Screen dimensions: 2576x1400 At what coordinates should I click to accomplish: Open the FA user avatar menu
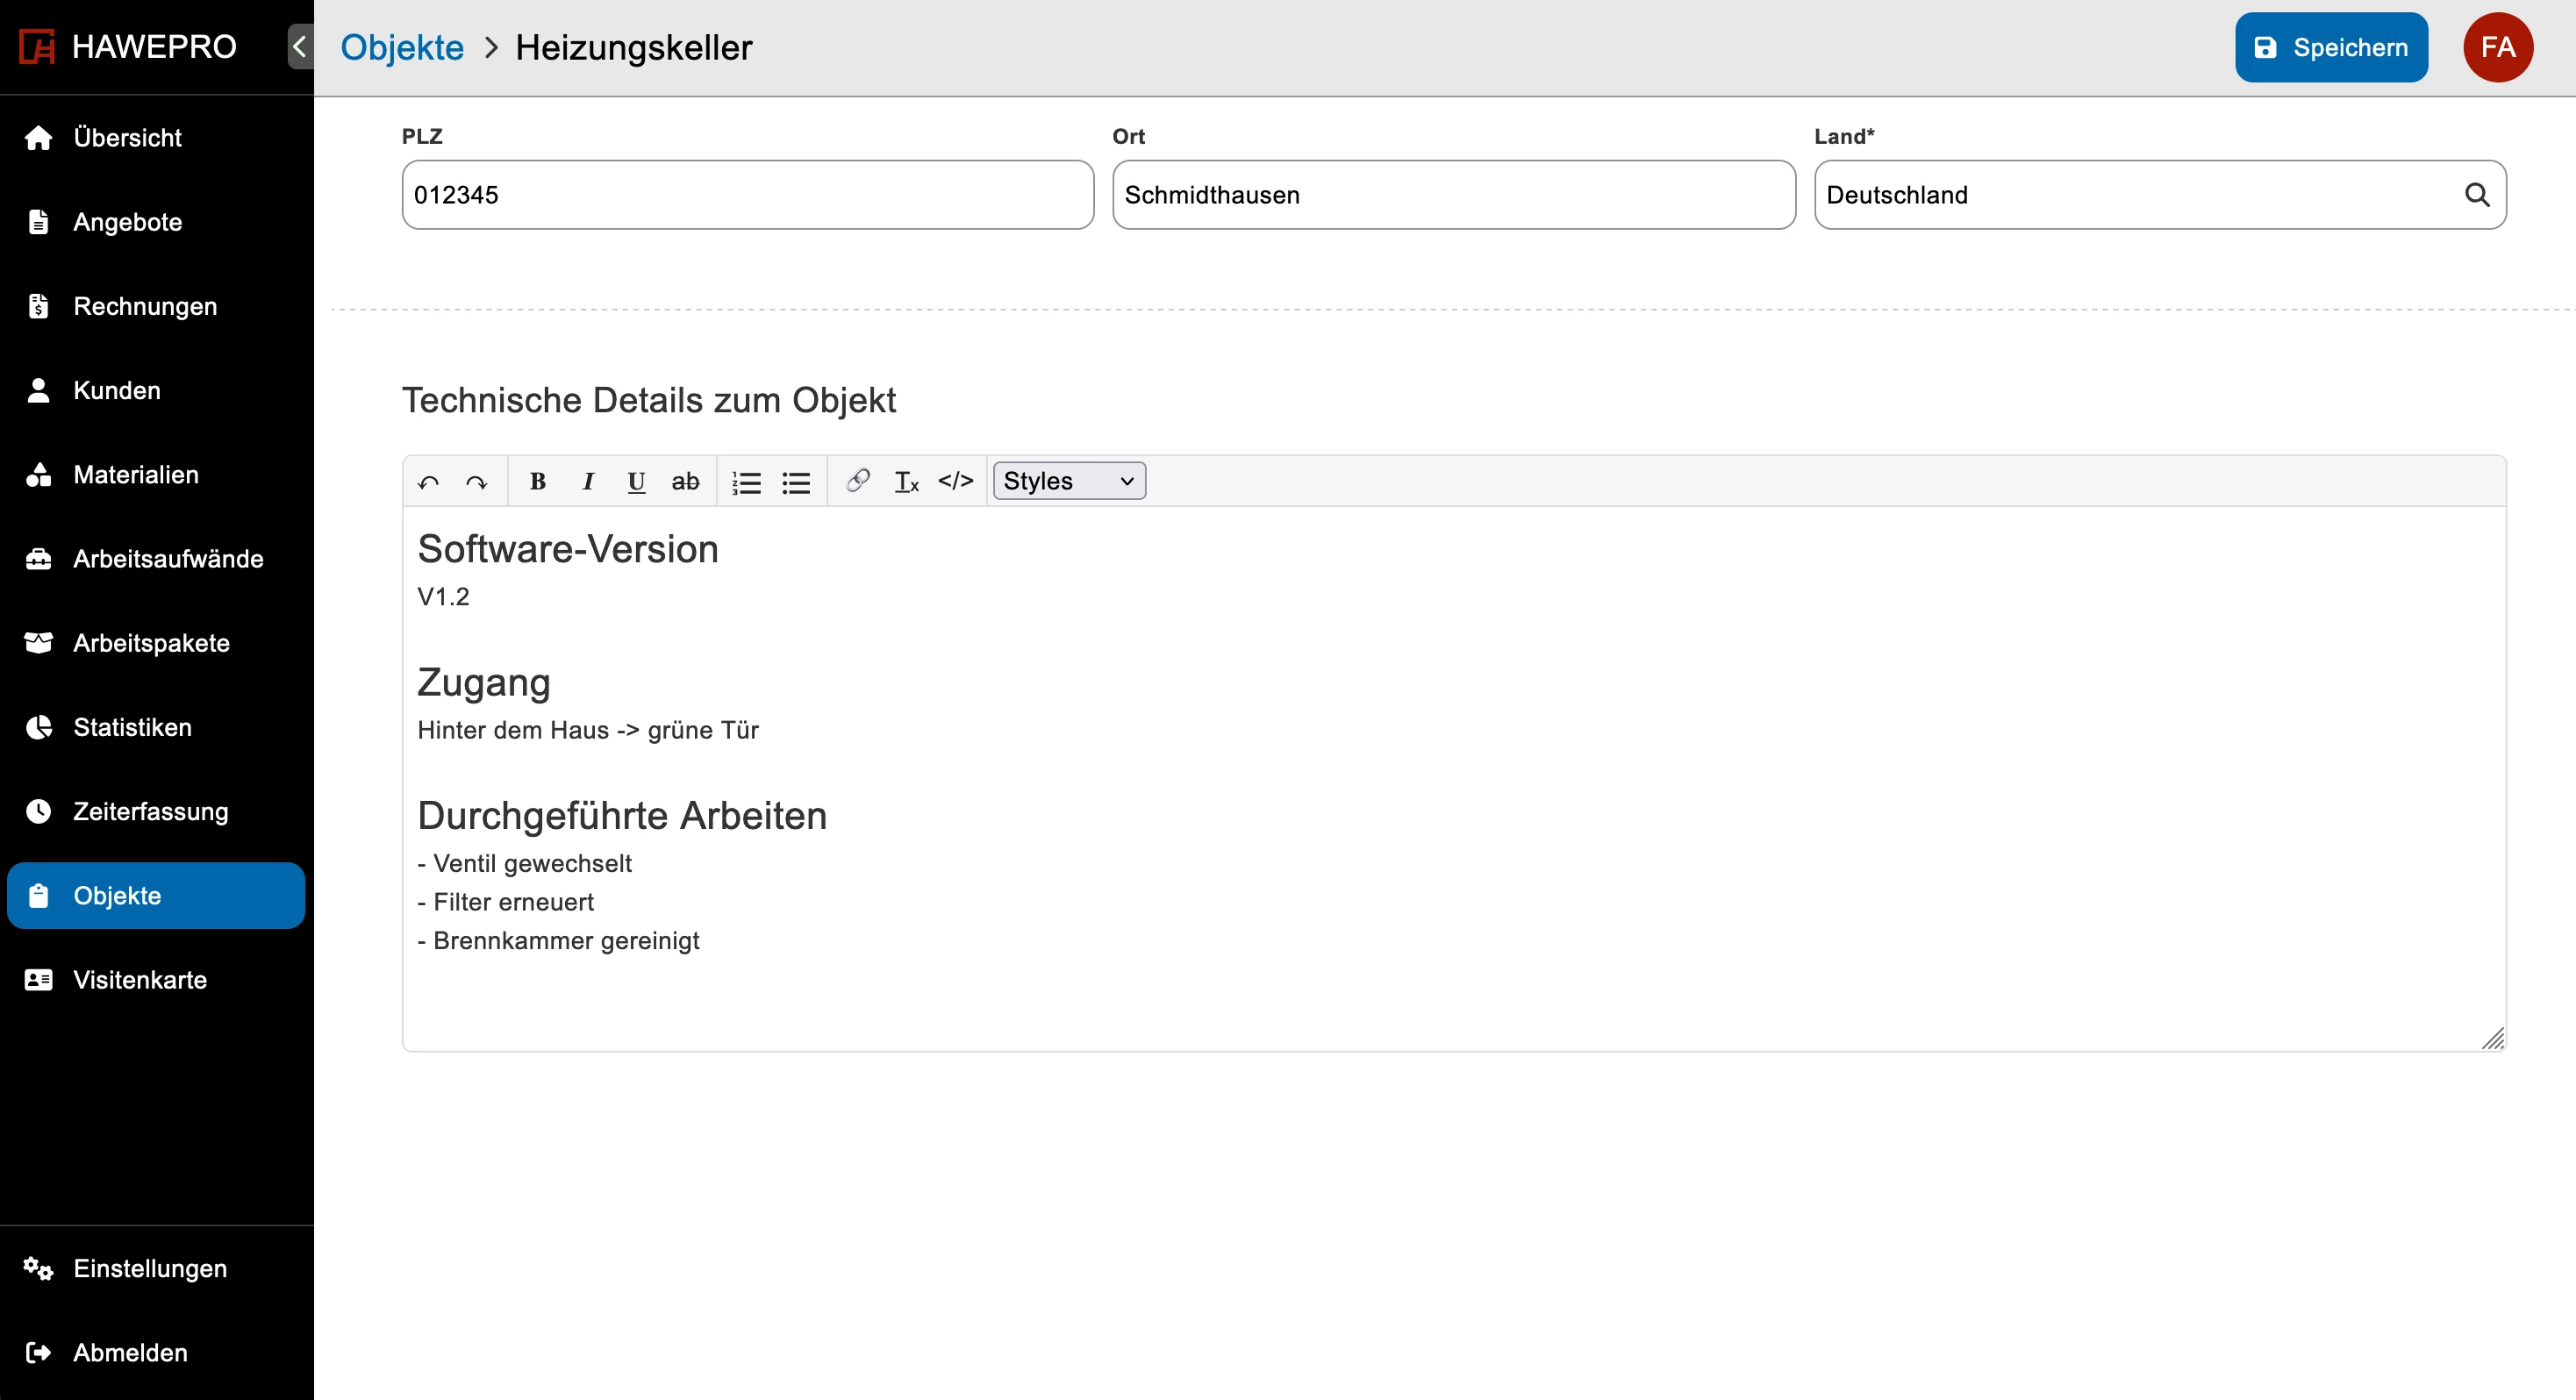tap(2498, 47)
